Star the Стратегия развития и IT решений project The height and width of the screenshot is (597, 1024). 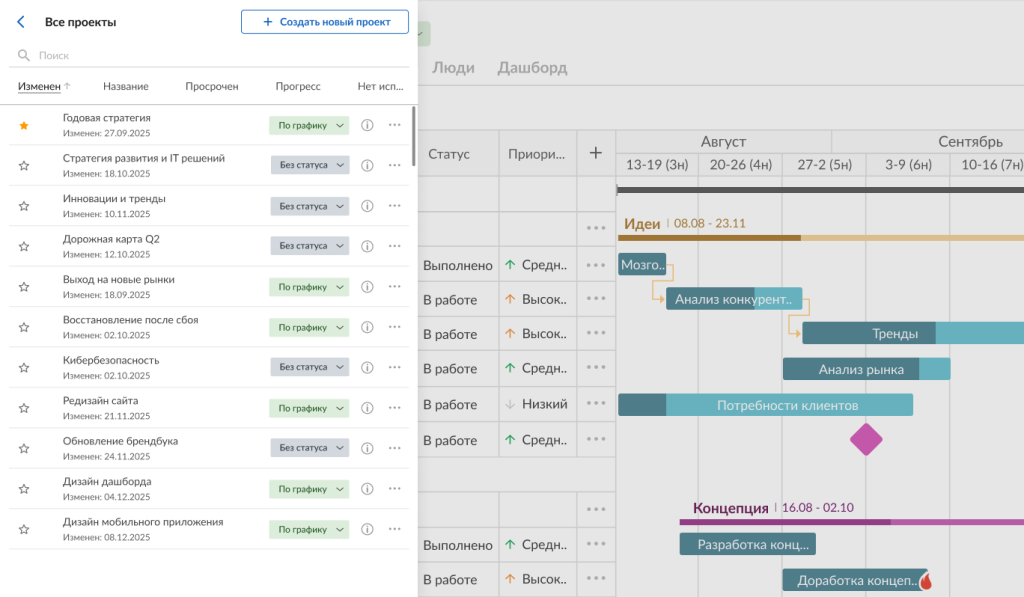[24, 166]
